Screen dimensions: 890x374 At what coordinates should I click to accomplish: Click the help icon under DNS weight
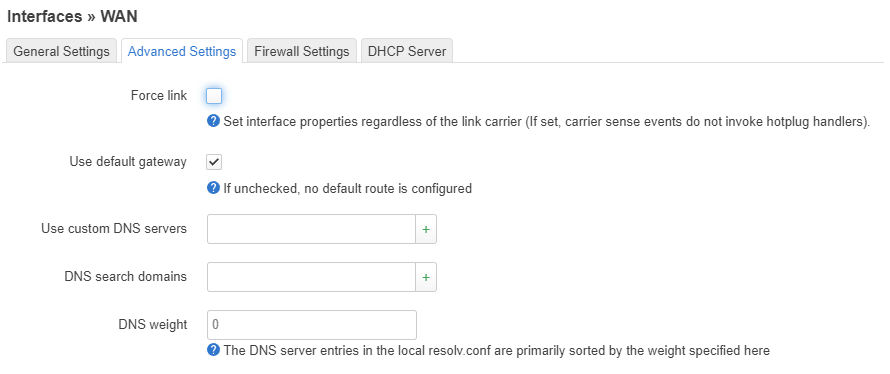(x=213, y=350)
